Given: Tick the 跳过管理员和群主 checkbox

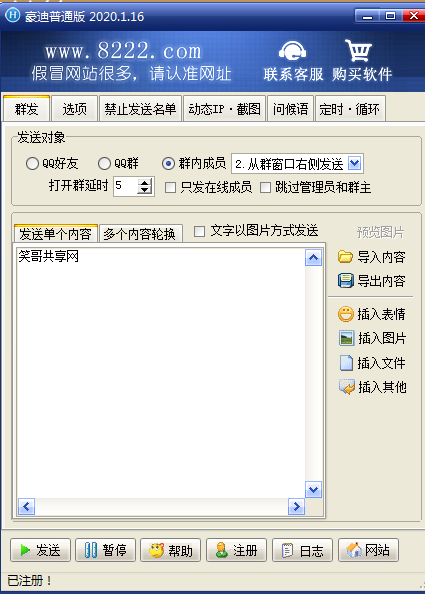Looking at the screenshot, I should (266, 188).
